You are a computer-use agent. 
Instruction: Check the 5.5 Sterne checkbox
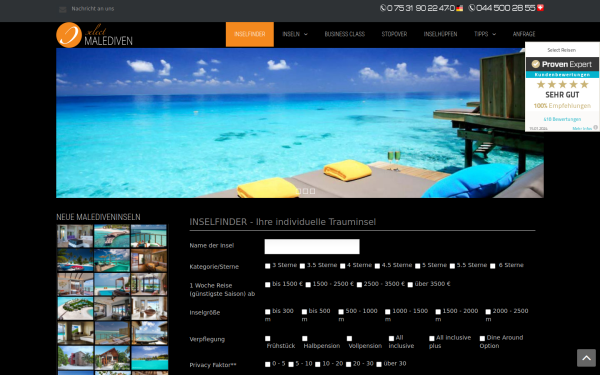point(452,266)
